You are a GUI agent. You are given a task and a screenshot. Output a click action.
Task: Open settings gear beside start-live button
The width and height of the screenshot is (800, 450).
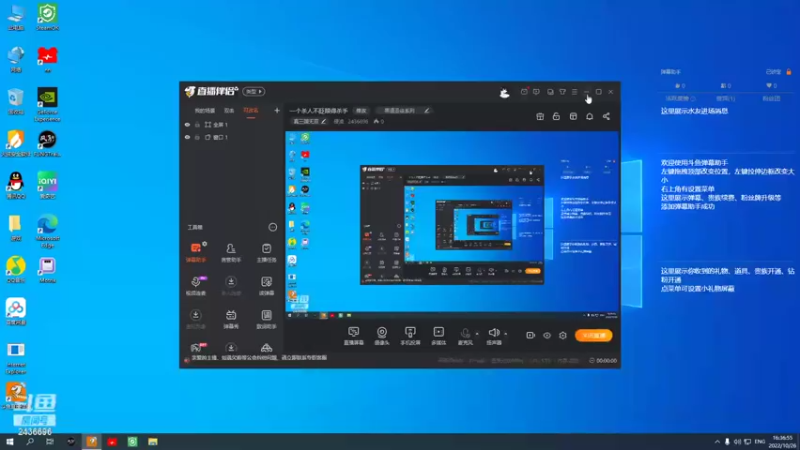(x=563, y=335)
